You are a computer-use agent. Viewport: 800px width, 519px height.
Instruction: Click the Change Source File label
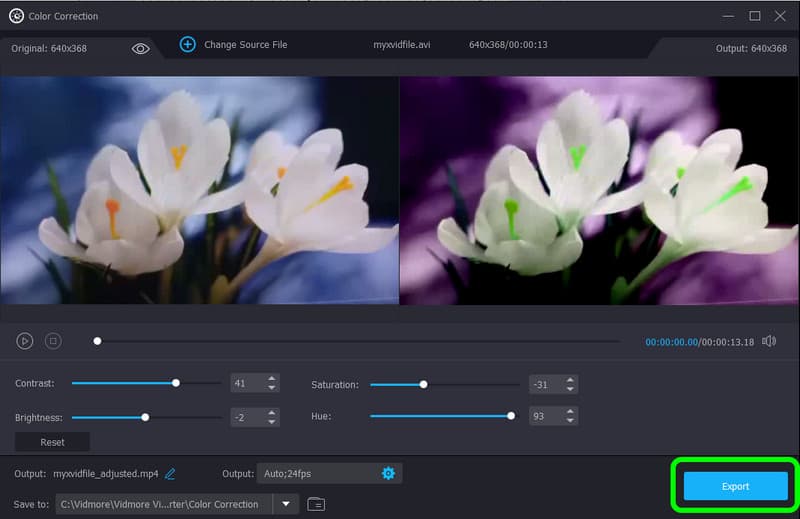tap(245, 45)
